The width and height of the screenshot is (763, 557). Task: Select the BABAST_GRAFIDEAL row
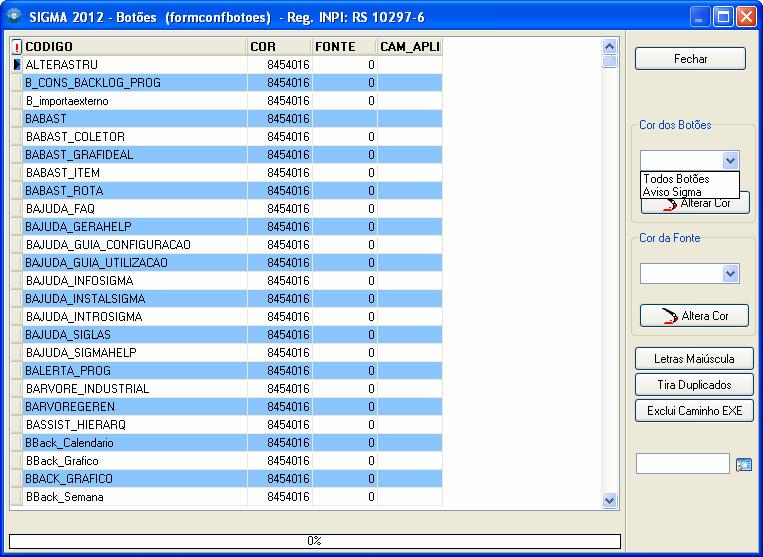[232, 155]
